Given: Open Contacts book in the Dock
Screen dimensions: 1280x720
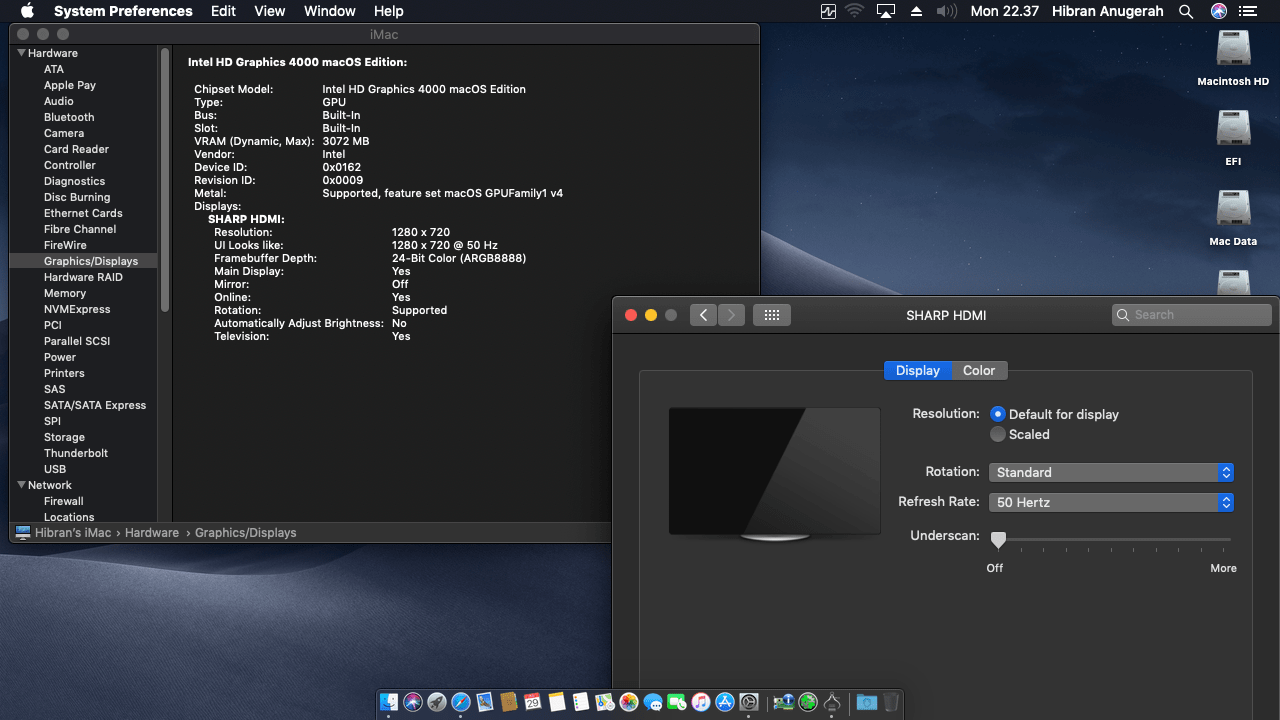Looking at the screenshot, I should (509, 703).
